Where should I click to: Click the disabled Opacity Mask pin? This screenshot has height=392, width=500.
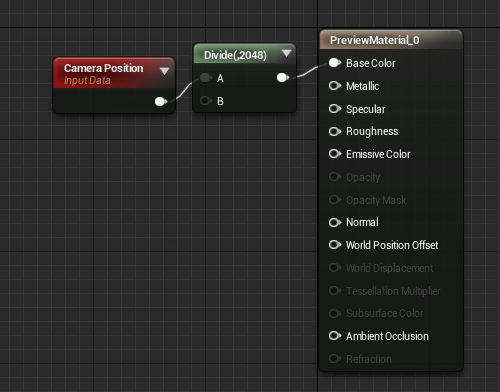pyautogui.click(x=335, y=200)
